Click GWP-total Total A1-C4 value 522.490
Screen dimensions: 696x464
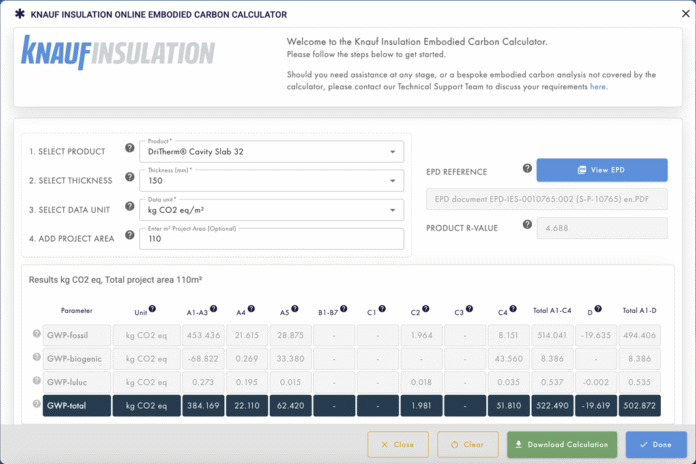point(552,406)
